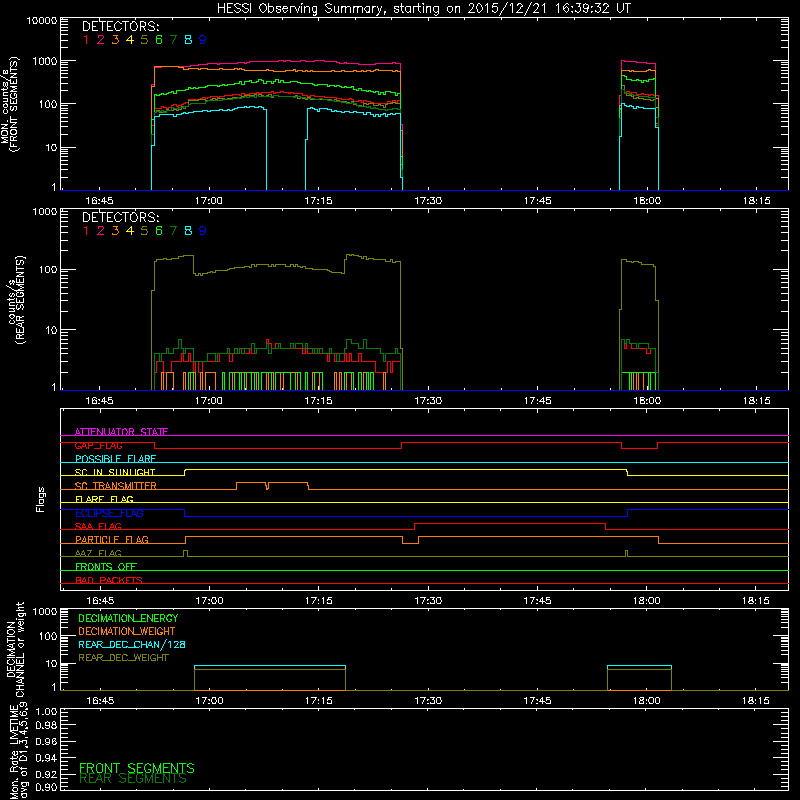Click the HESSI Observing Summary title text
This screenshot has width=800, height=800.
tap(423, 9)
